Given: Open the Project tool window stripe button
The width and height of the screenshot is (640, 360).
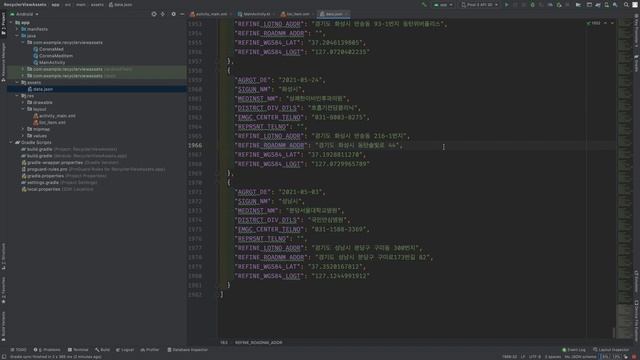Looking at the screenshot, I should (x=3, y=23).
